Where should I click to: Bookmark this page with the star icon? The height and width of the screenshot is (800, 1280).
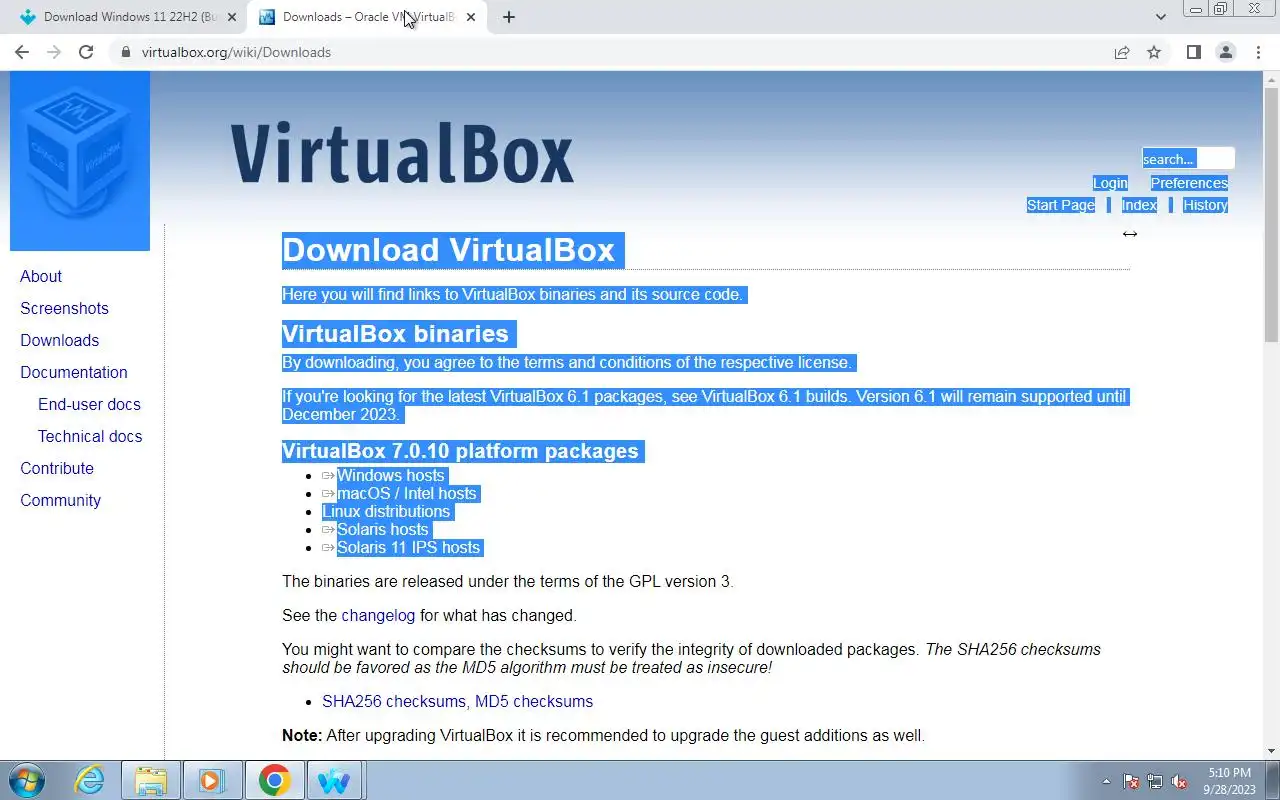coord(1154,52)
